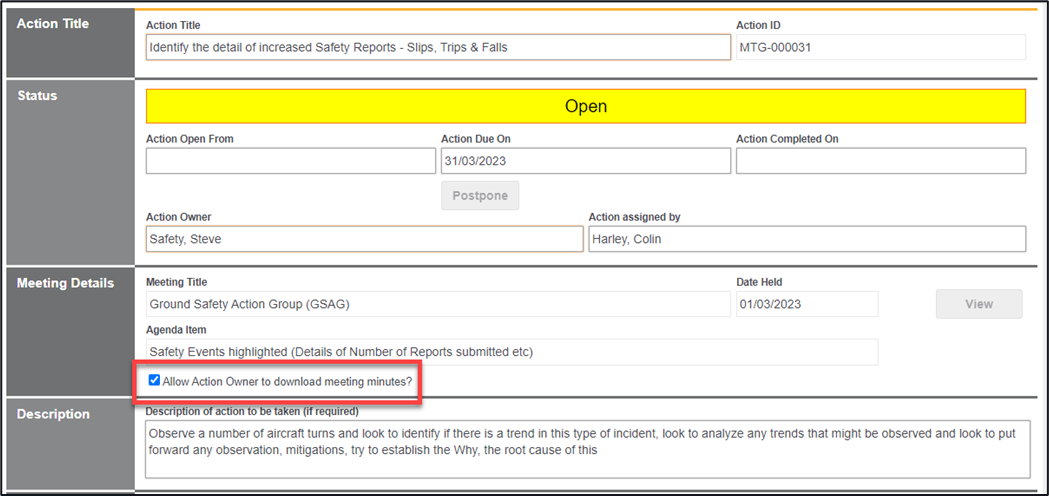Click the View button for the meeting

[978, 304]
